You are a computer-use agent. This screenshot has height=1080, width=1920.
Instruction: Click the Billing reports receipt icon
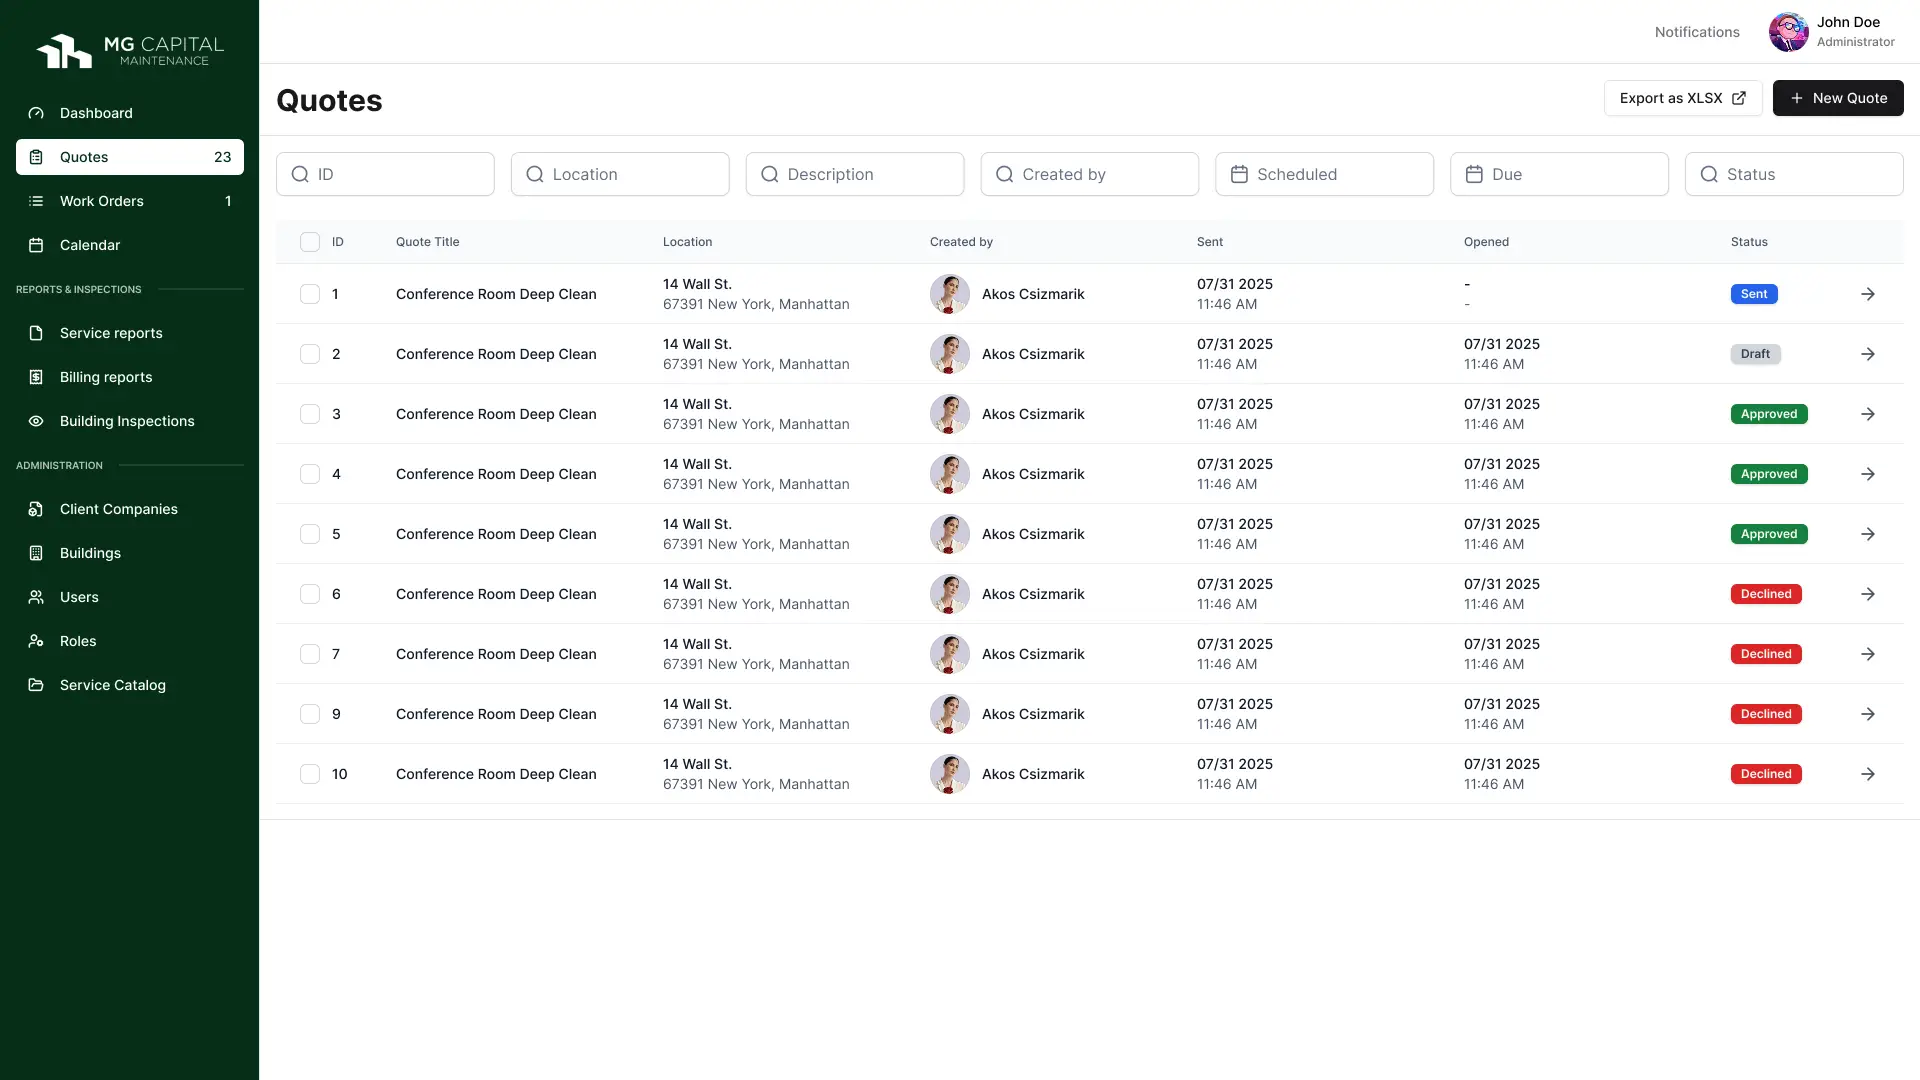[36, 377]
